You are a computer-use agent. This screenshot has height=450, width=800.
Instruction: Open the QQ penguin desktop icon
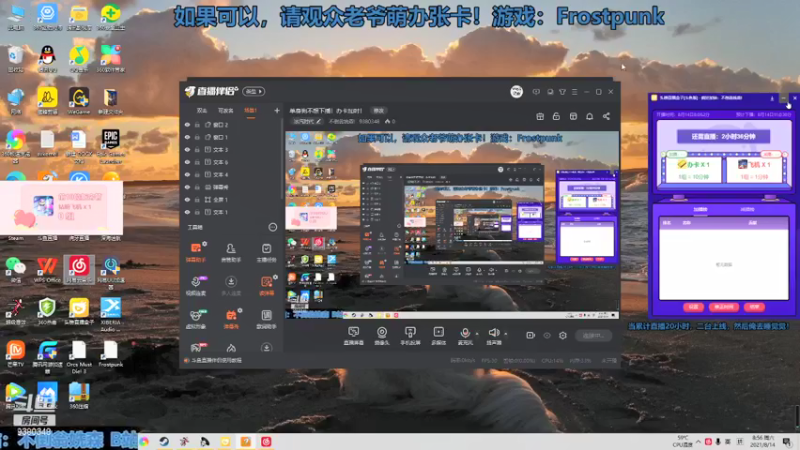pyautogui.click(x=47, y=59)
